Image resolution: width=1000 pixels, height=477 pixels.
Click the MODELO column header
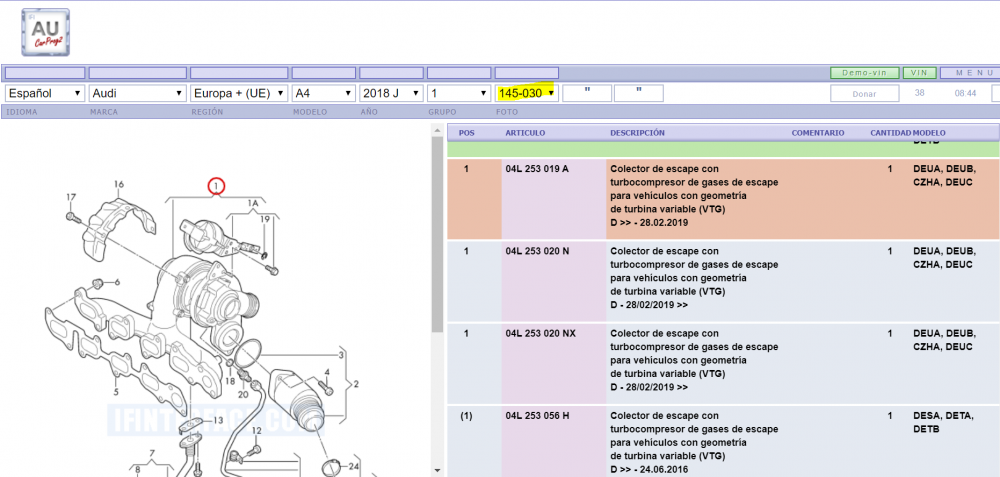click(929, 133)
